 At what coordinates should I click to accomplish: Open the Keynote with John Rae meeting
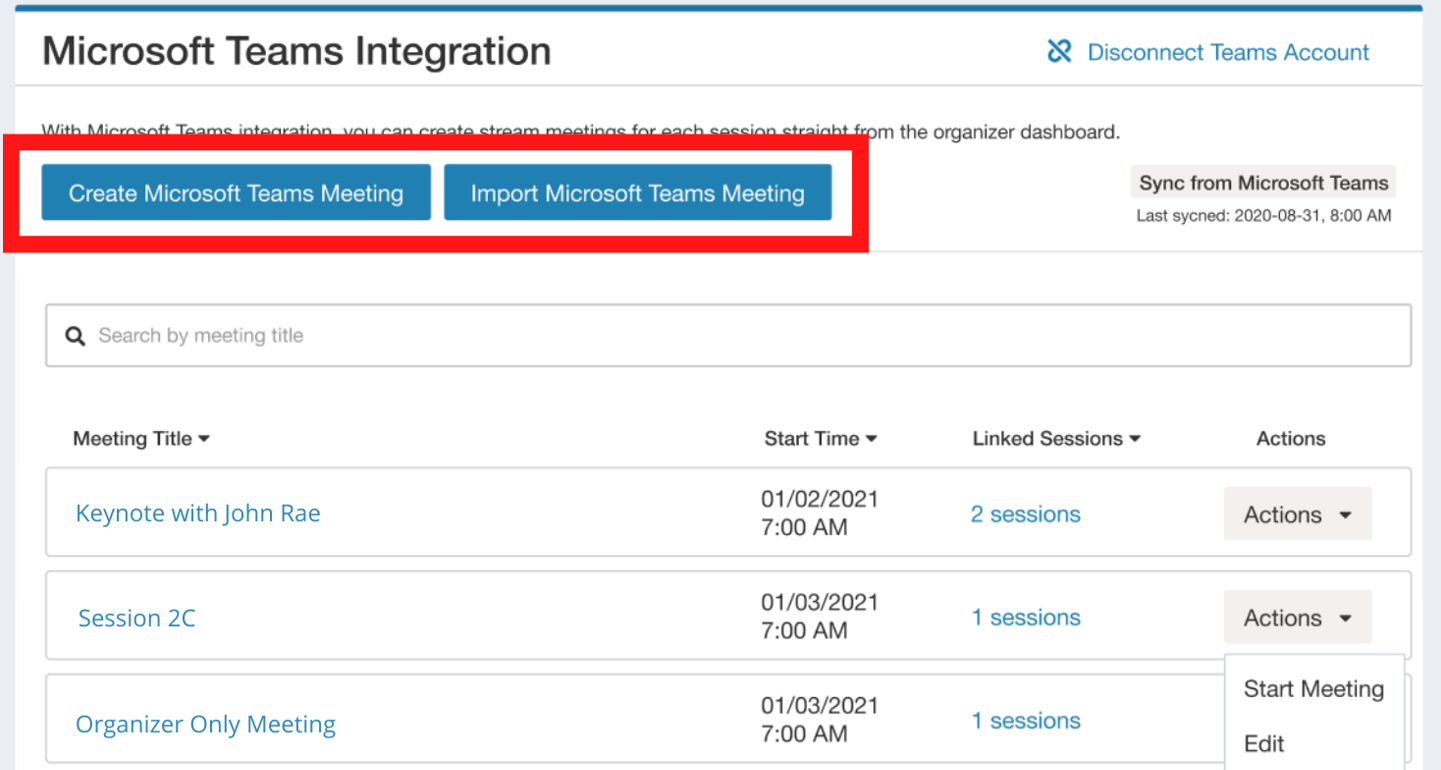pyautogui.click(x=197, y=513)
